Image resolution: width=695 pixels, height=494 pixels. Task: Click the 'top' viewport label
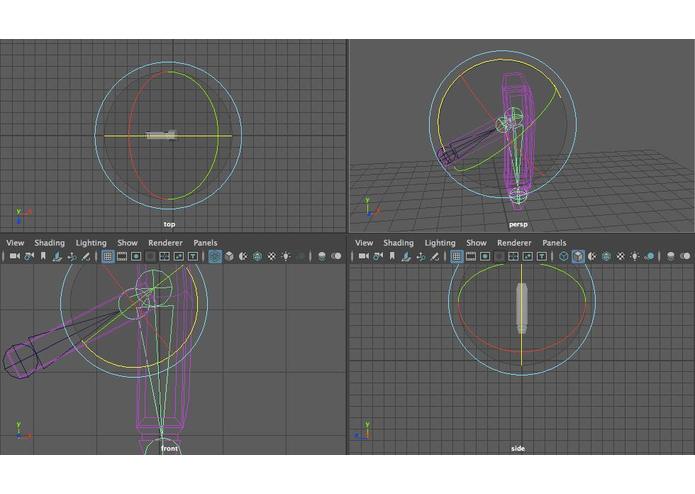point(169,225)
